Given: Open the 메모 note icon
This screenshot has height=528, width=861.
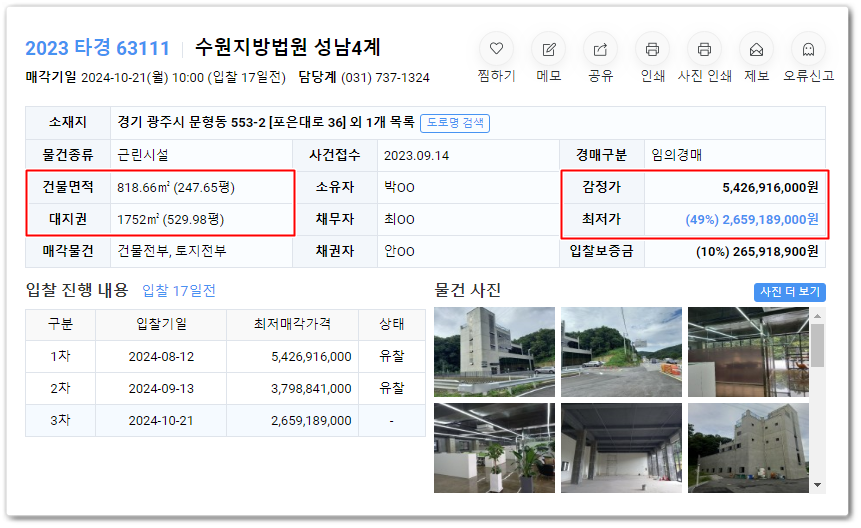Looking at the screenshot, I should pyautogui.click(x=548, y=49).
